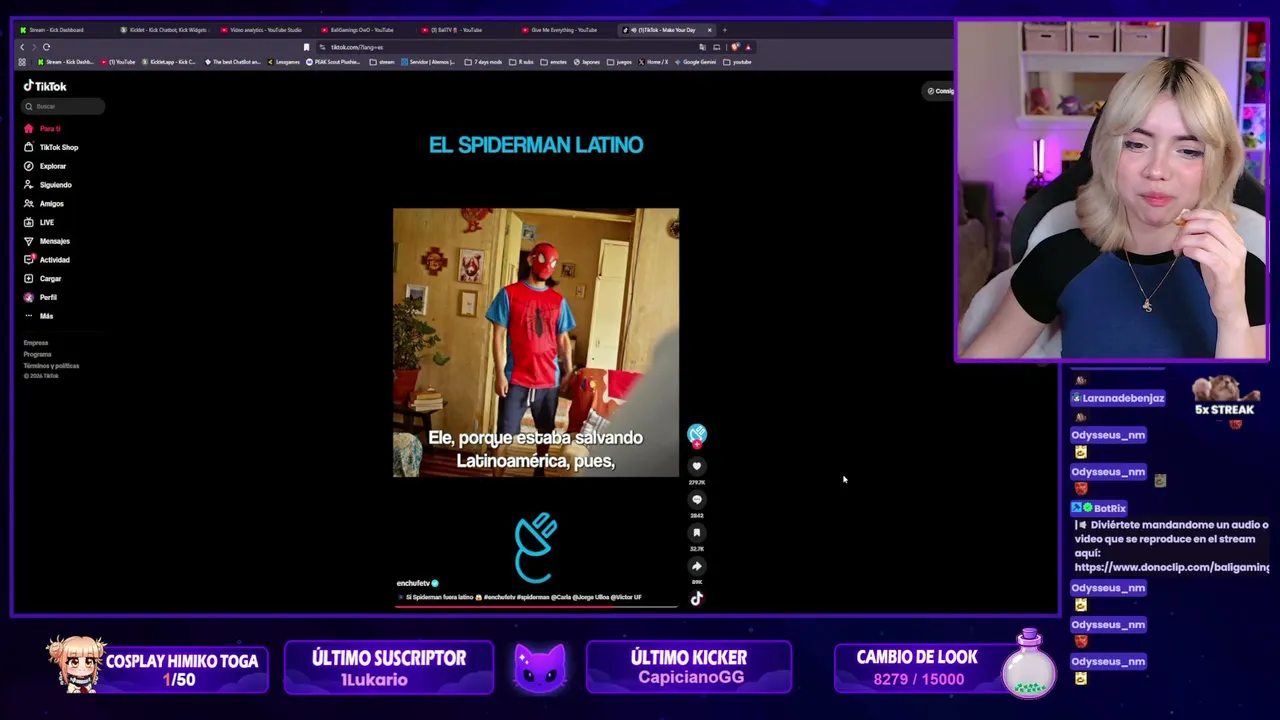Reload the page with the refresh icon
Screen dimensions: 1280x720
[46, 47]
